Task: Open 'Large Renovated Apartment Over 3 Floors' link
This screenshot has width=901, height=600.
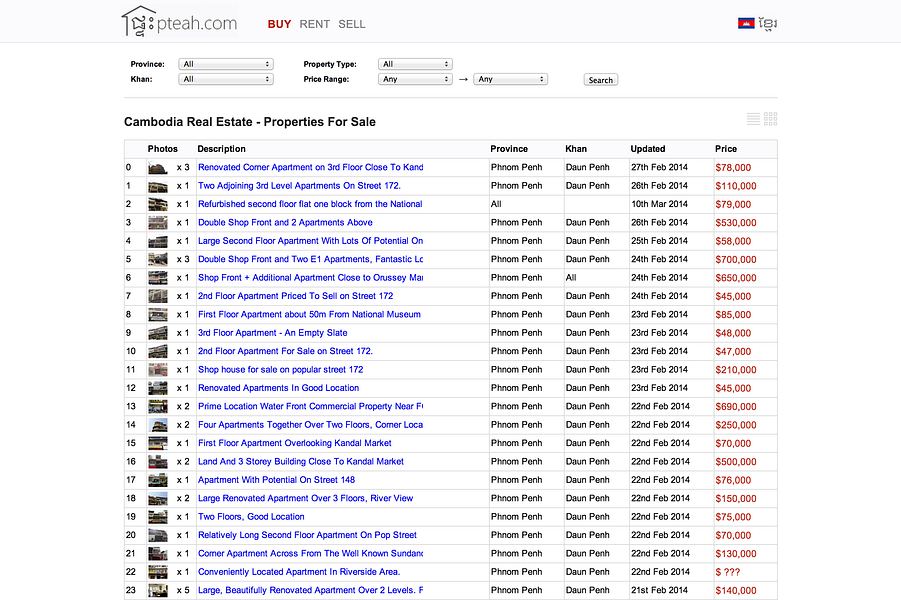Action: click(305, 498)
